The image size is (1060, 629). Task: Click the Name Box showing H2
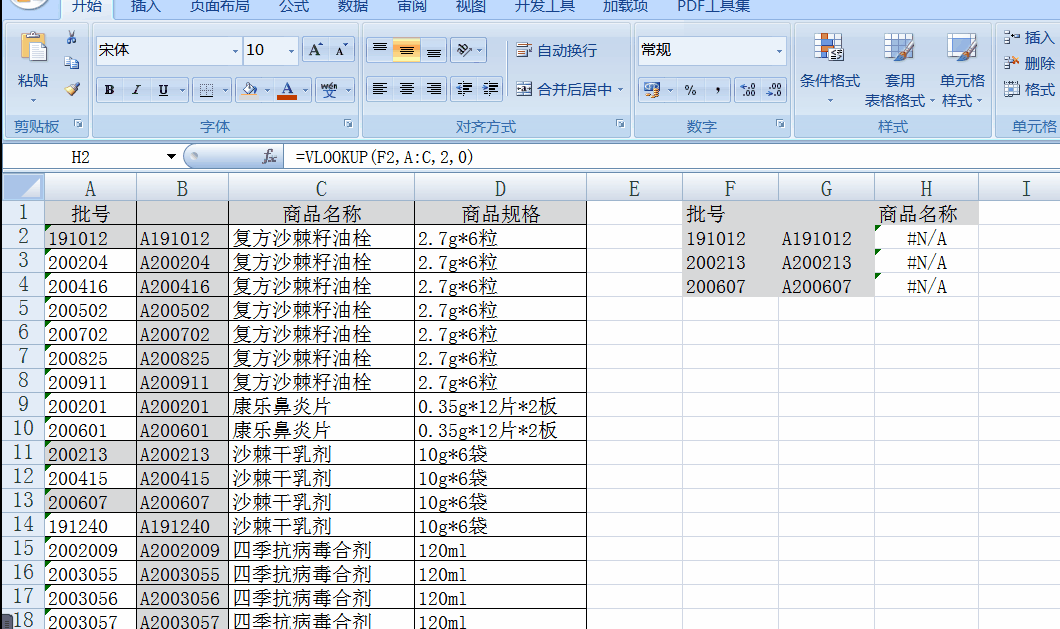click(x=82, y=157)
